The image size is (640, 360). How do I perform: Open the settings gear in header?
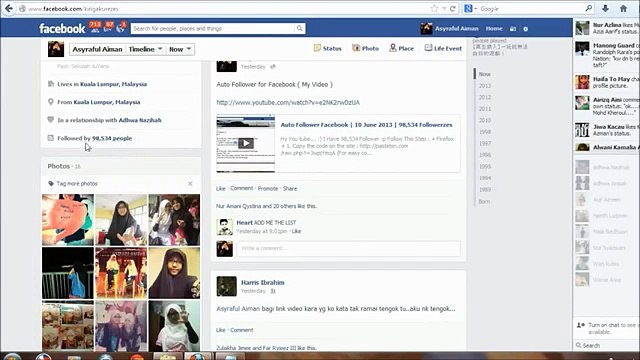point(526,29)
